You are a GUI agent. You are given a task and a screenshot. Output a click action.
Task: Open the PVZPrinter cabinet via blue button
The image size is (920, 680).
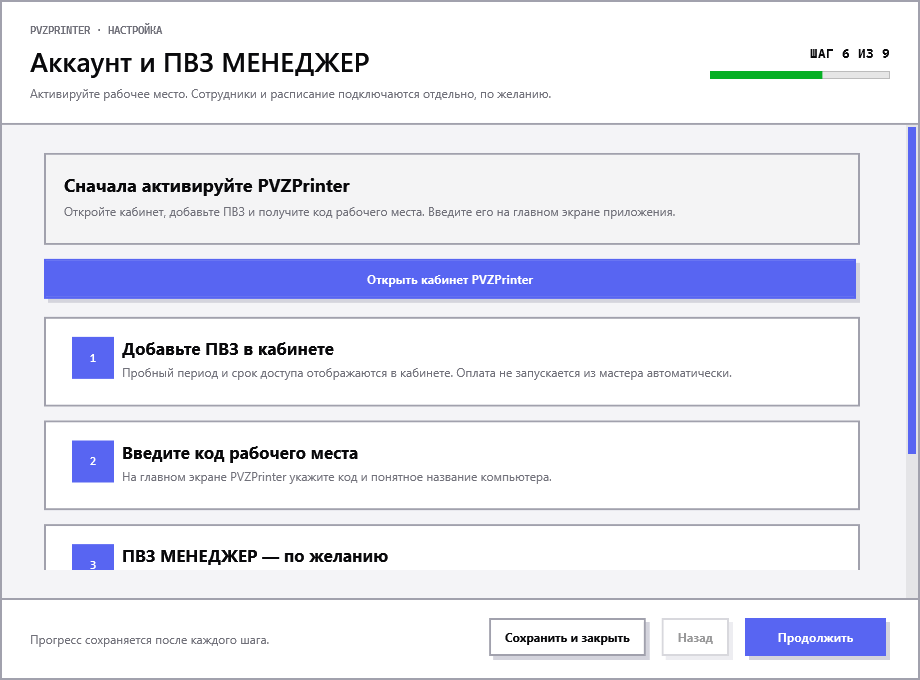tap(450, 279)
